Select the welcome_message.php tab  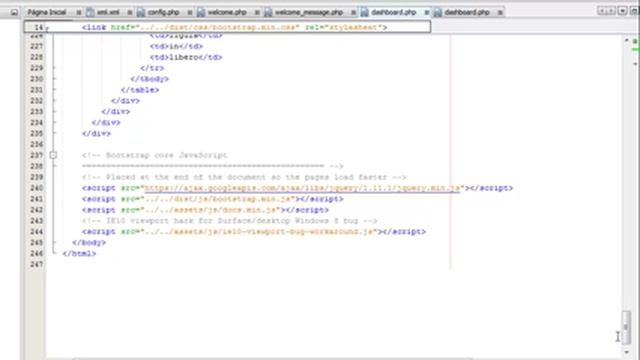tap(309, 12)
